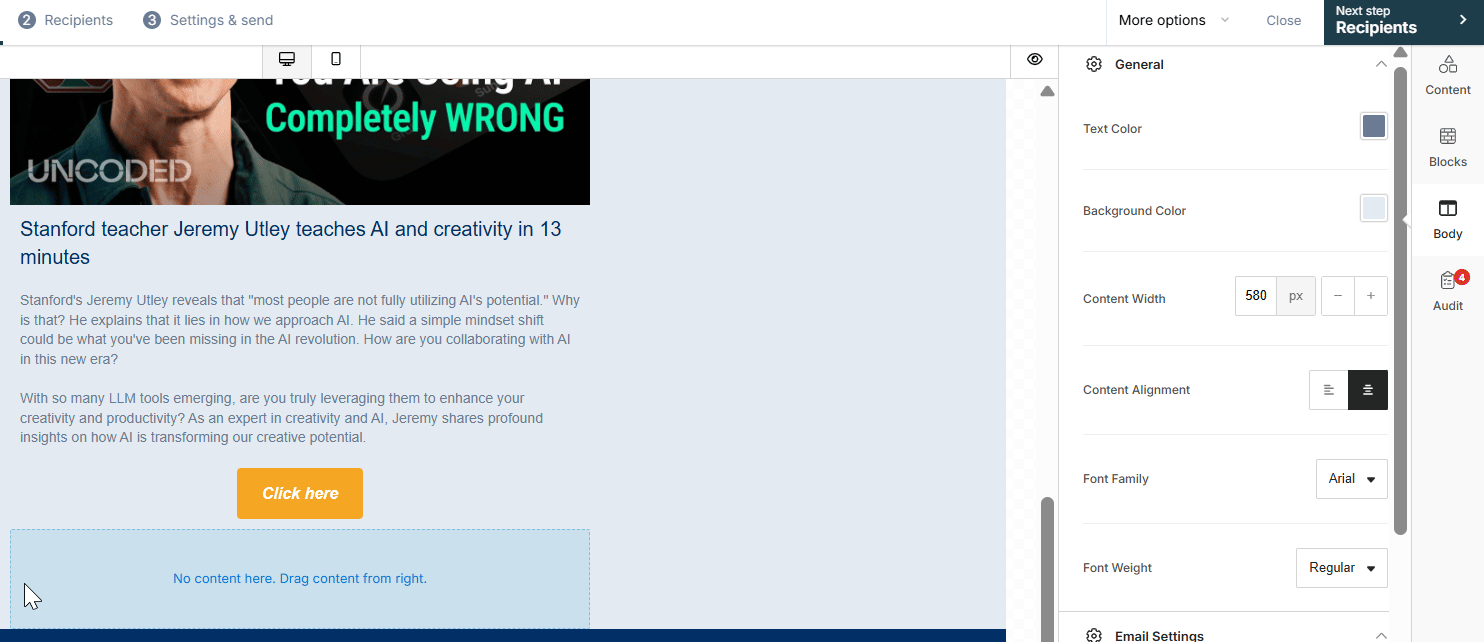Screen dimensions: 1484x642
Task: Click the empty 'No content here' drop zone
Action: [300, 579]
